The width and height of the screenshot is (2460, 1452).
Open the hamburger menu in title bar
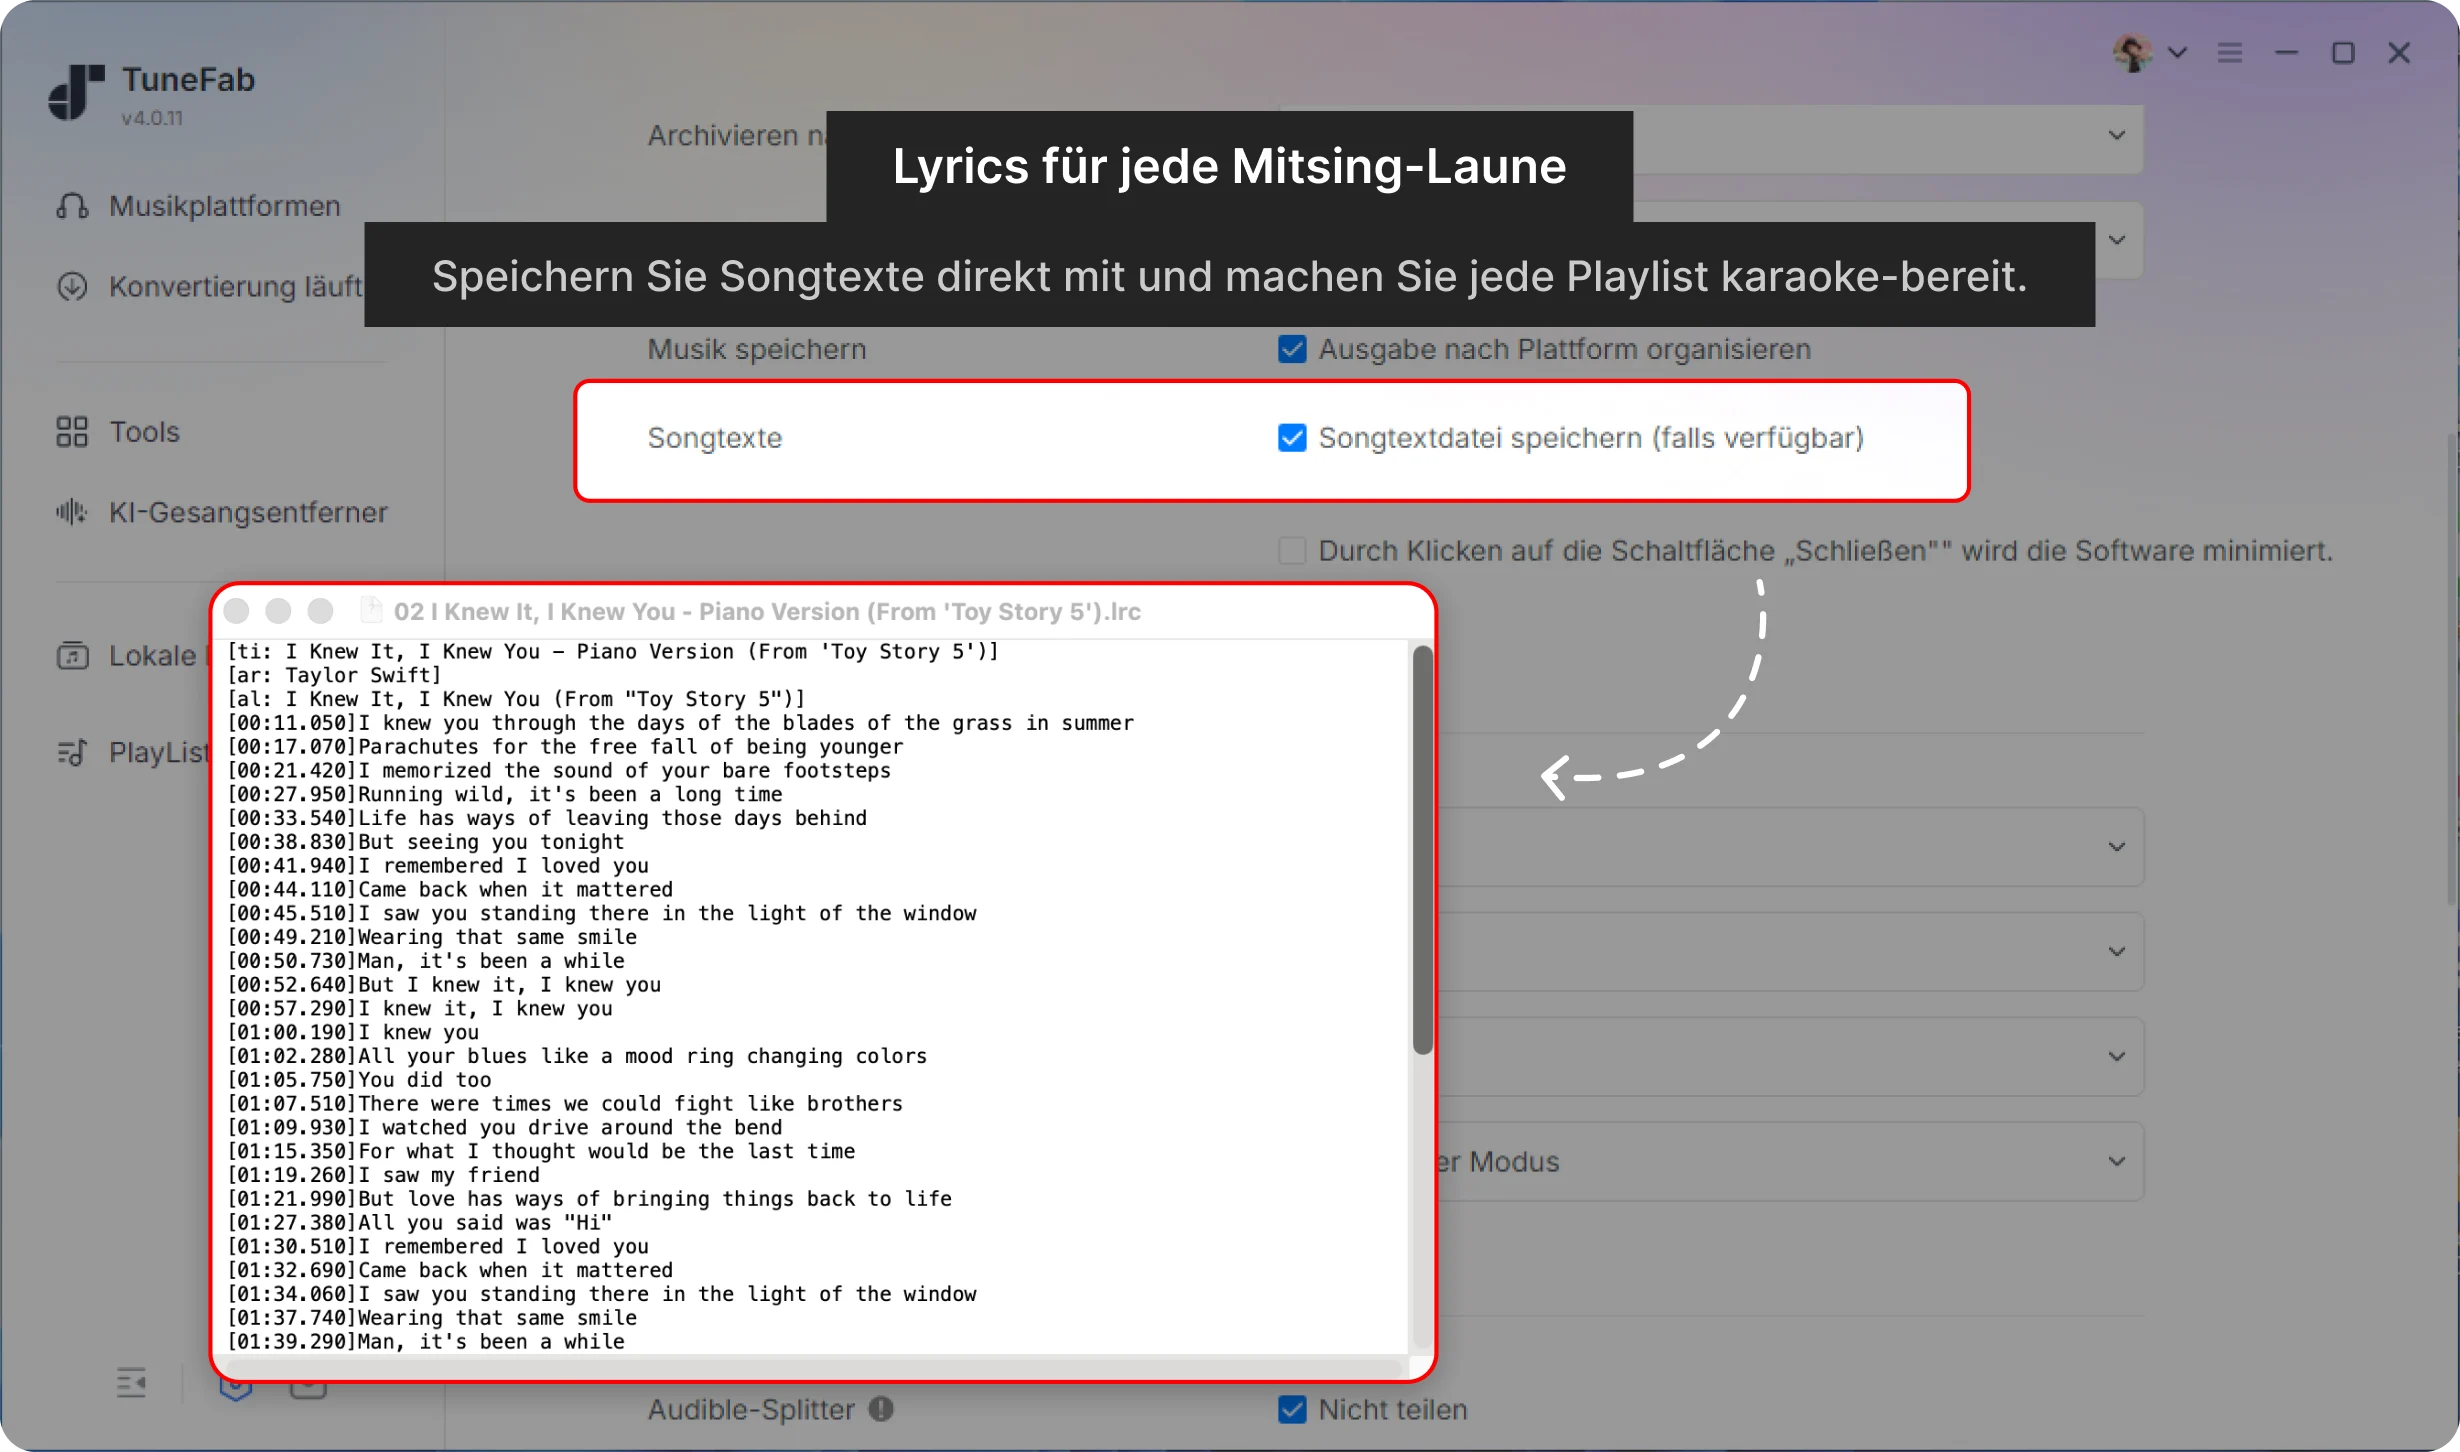click(2230, 52)
